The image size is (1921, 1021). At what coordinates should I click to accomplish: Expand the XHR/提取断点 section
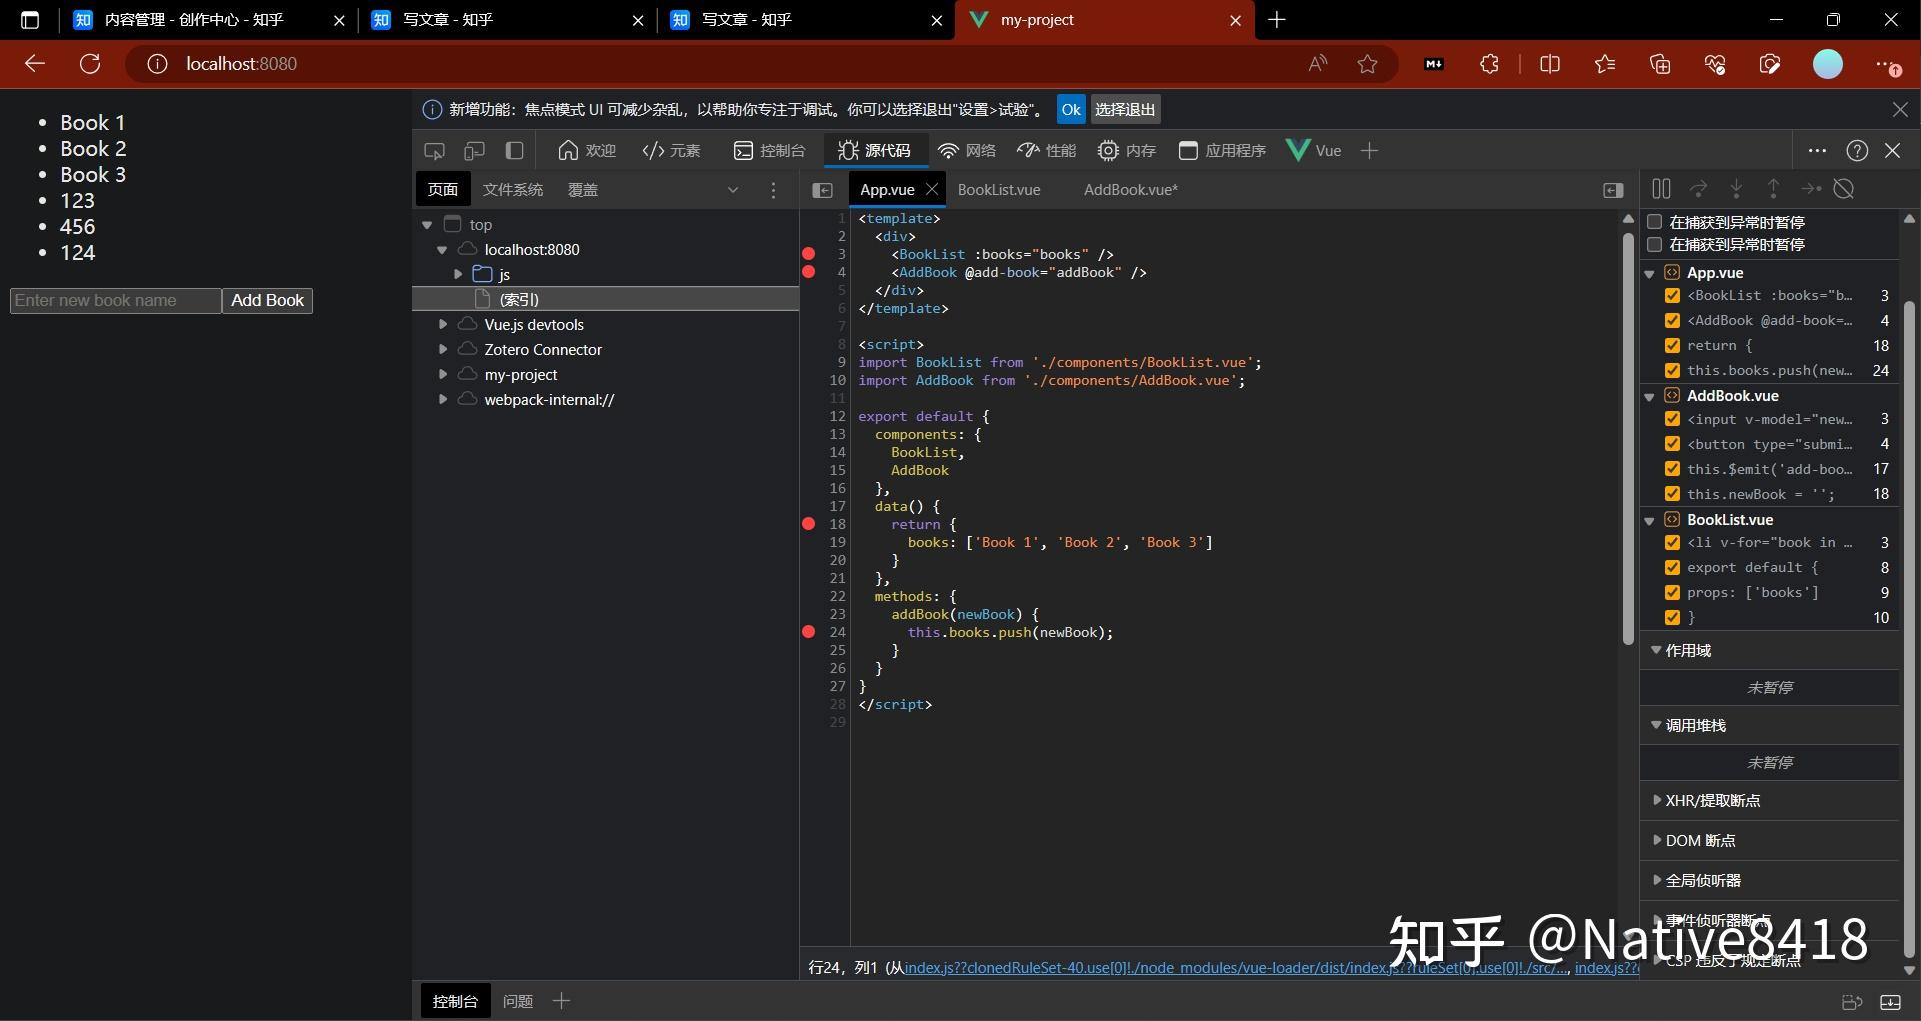pyautogui.click(x=1658, y=800)
